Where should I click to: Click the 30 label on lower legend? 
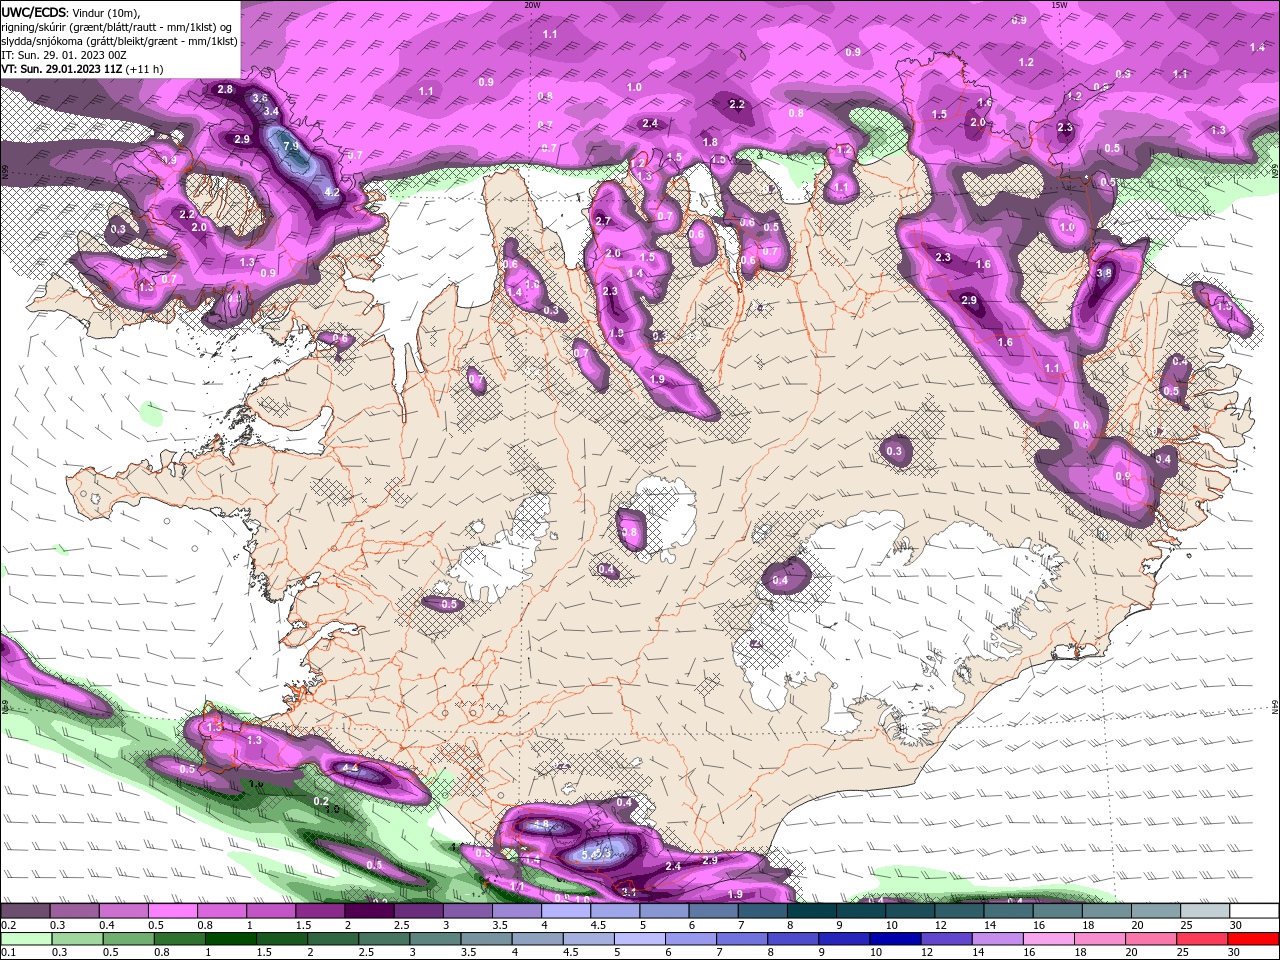click(x=1233, y=952)
